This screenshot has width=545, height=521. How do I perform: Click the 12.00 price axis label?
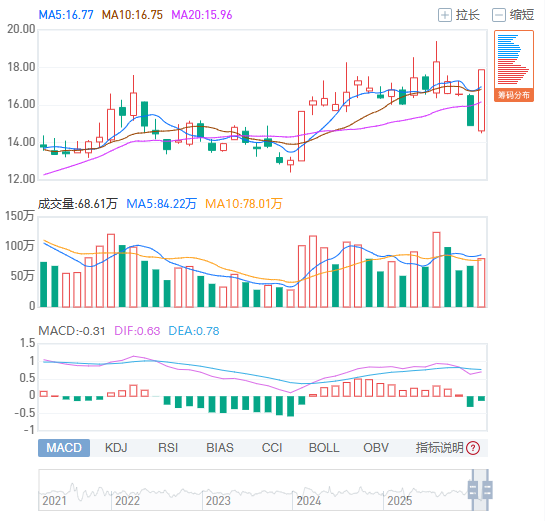21,179
